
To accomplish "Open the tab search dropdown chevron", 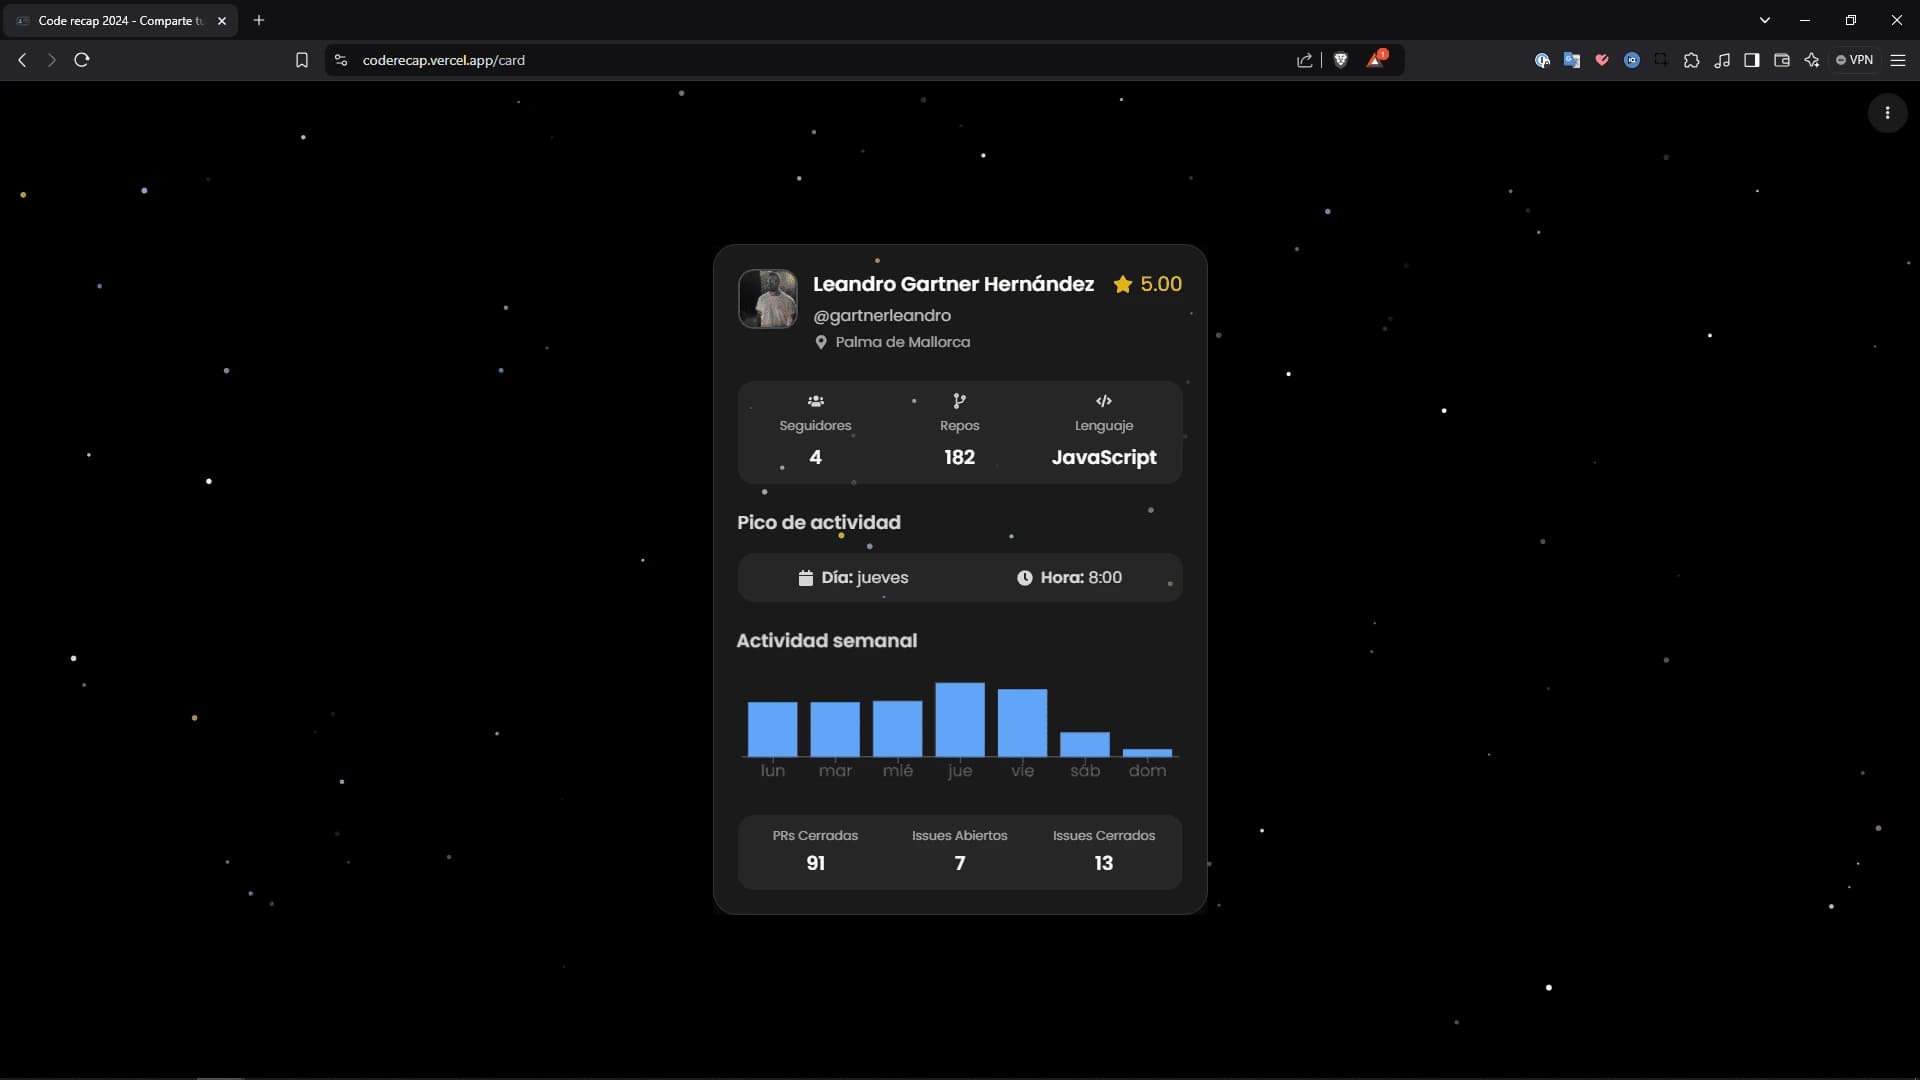I will [1764, 20].
